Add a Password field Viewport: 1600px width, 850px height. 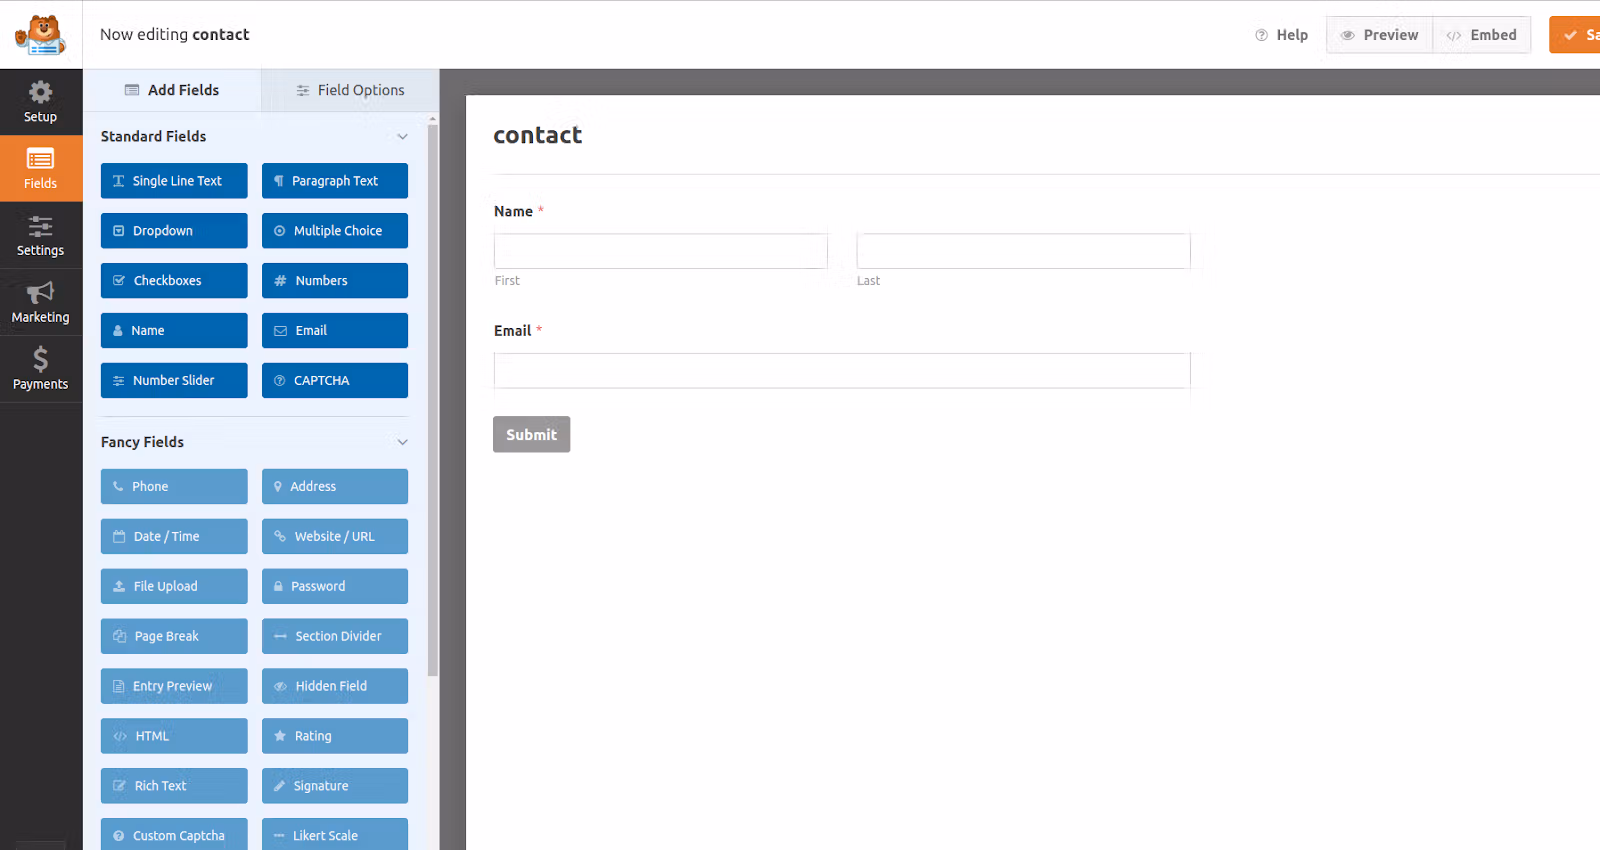(x=335, y=587)
